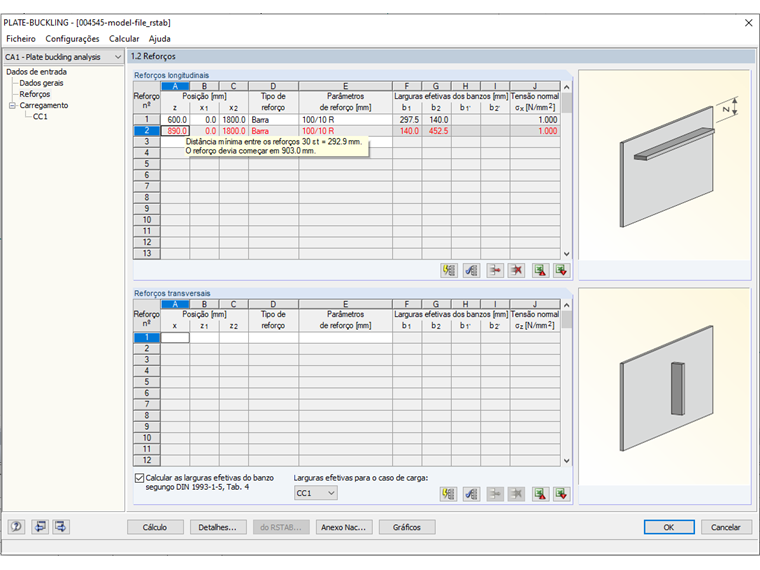Open the CA1 - Plate buckling analysis dropdown
The width and height of the screenshot is (760, 570).
pyautogui.click(x=63, y=57)
